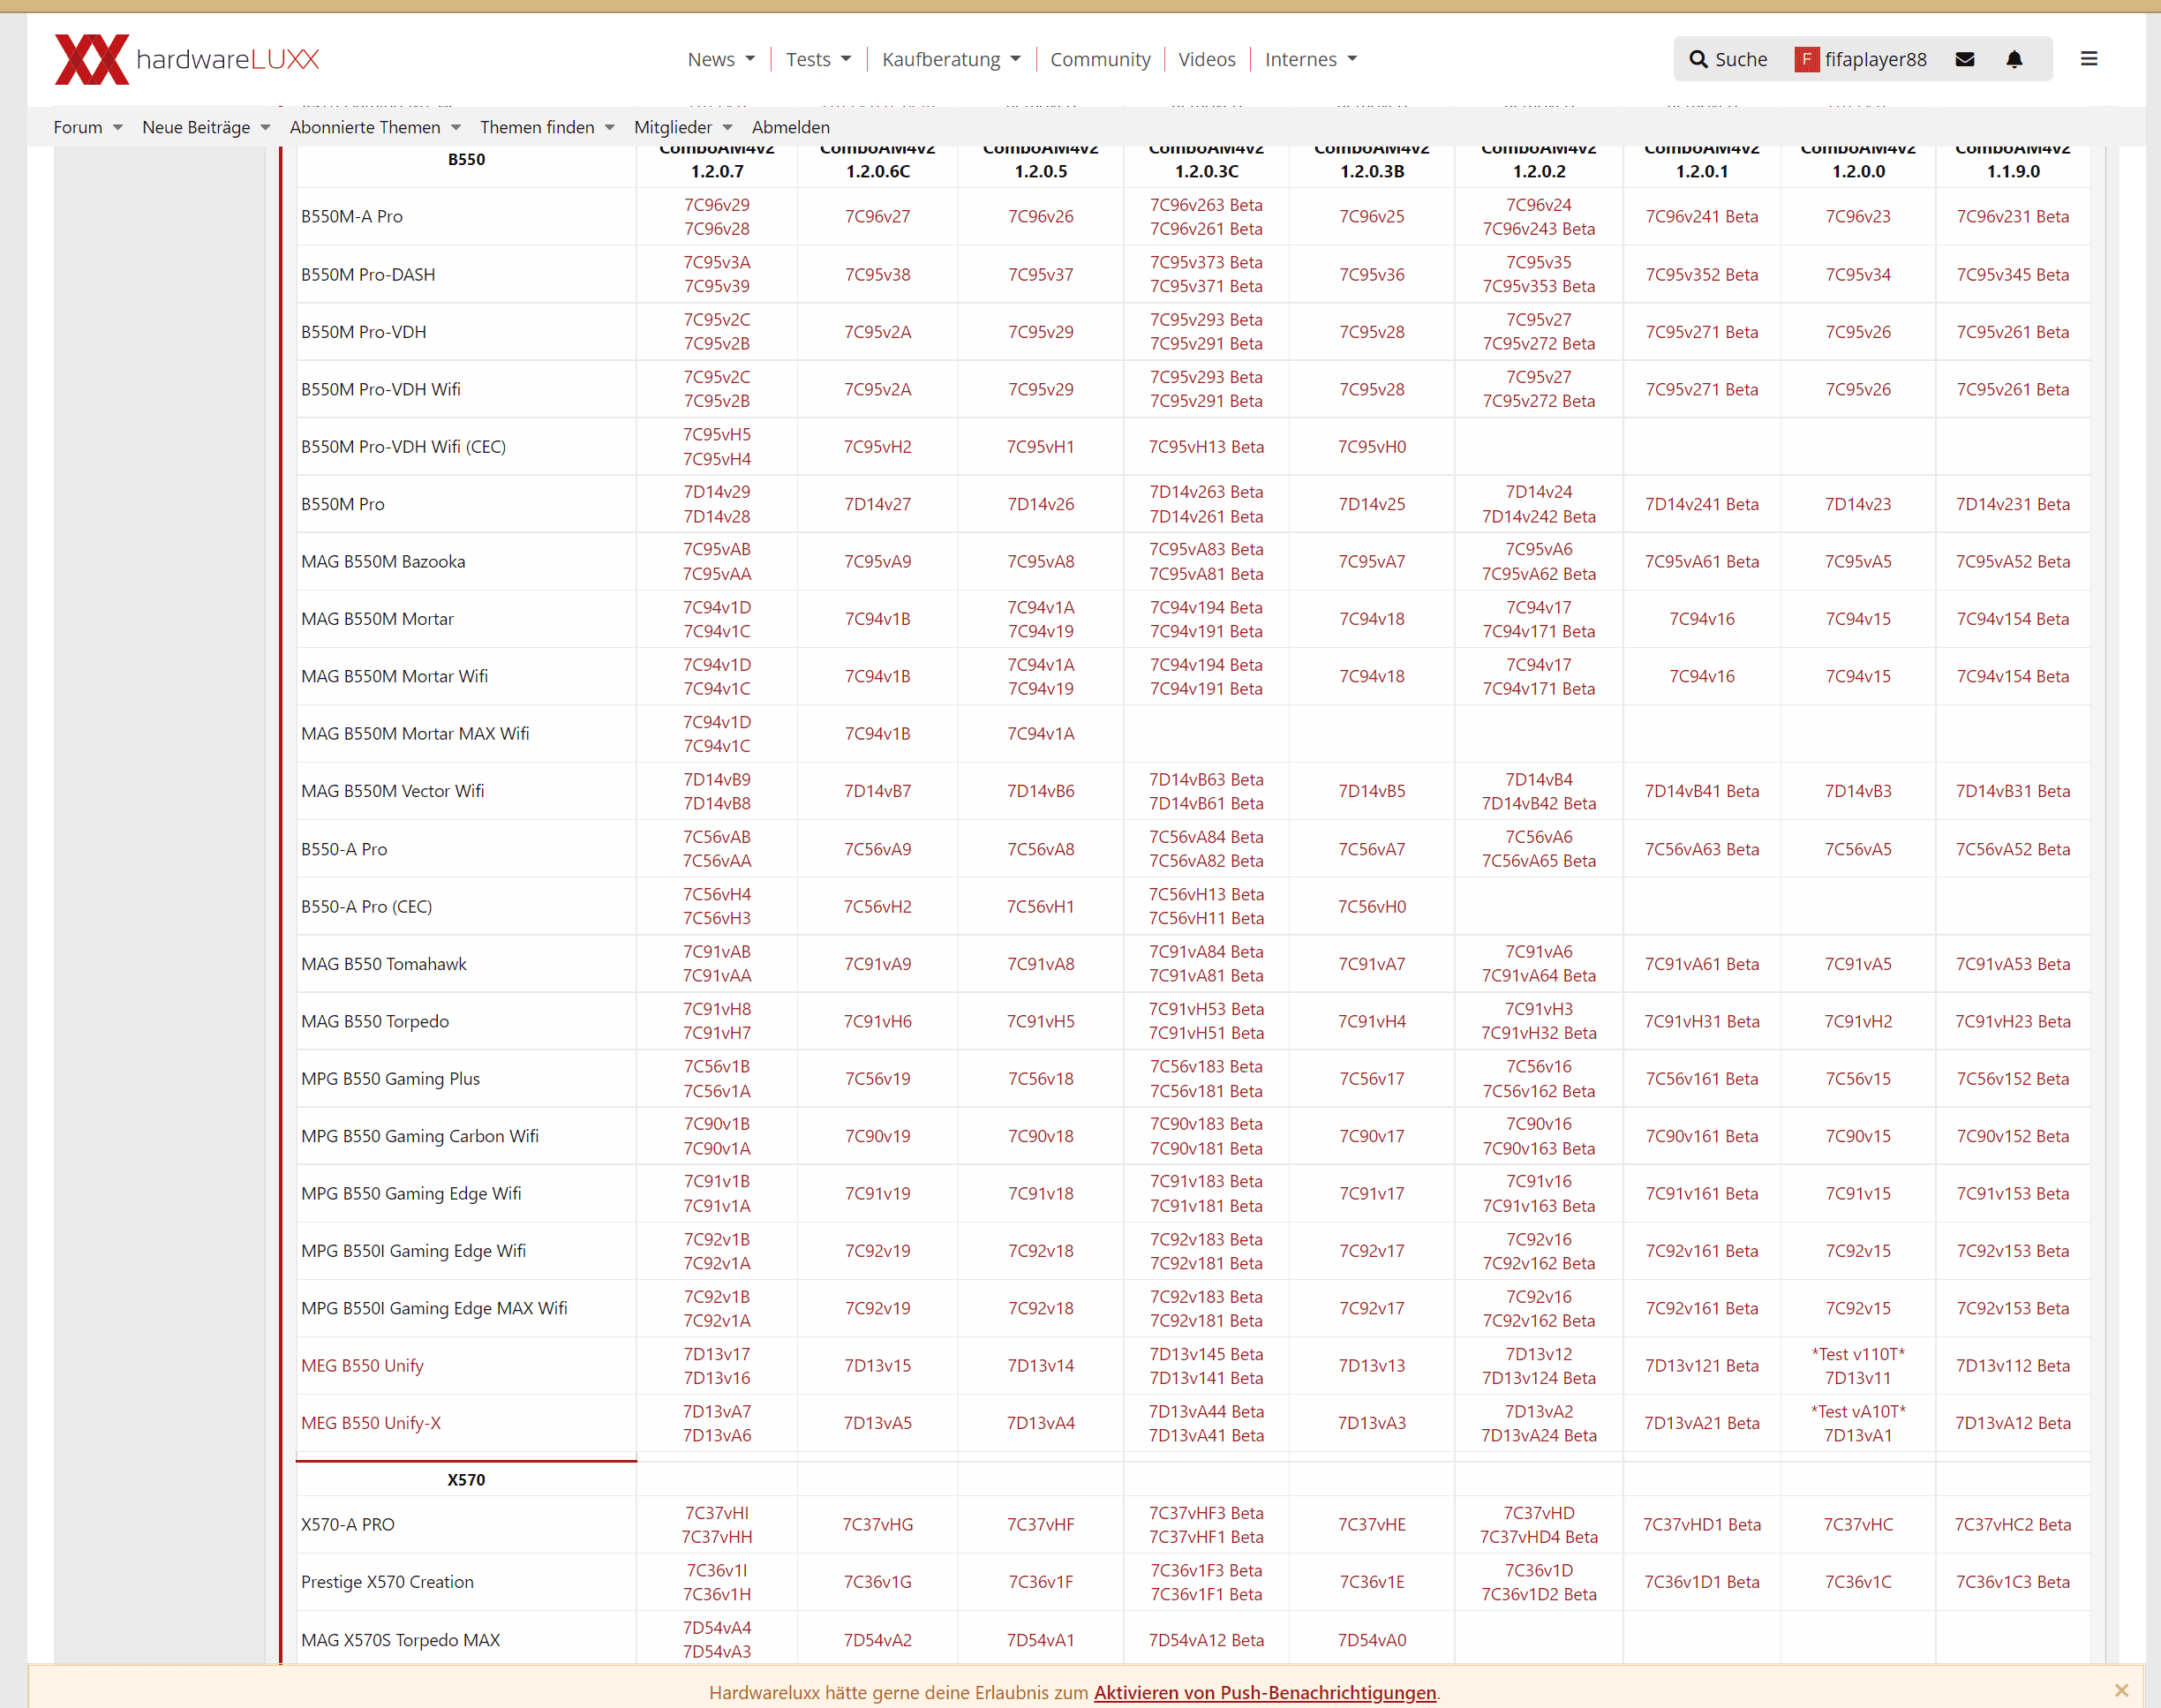
Task: Open BIOS link 7C91vA9 for Tomahawk
Action: [x=877, y=964]
